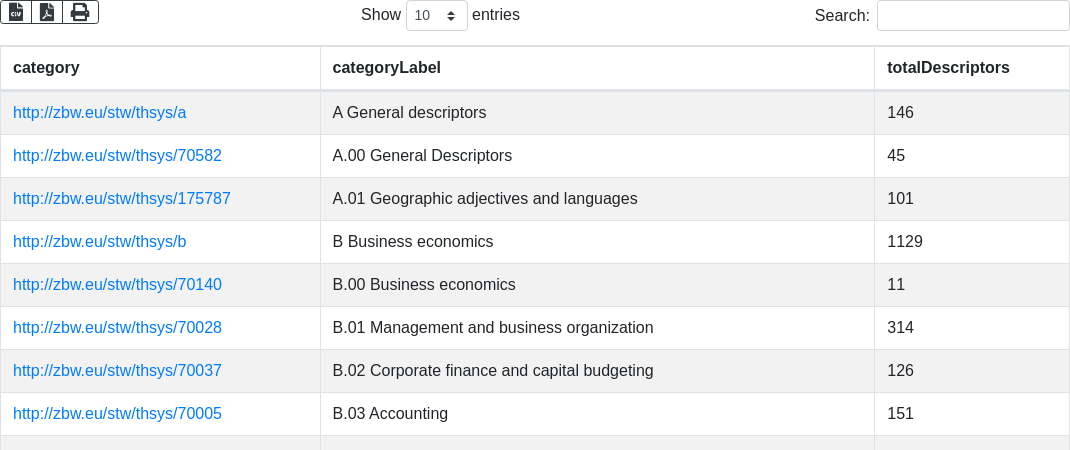This screenshot has width=1070, height=450.
Task: Visit the thsys/70140 link
Action: point(117,285)
